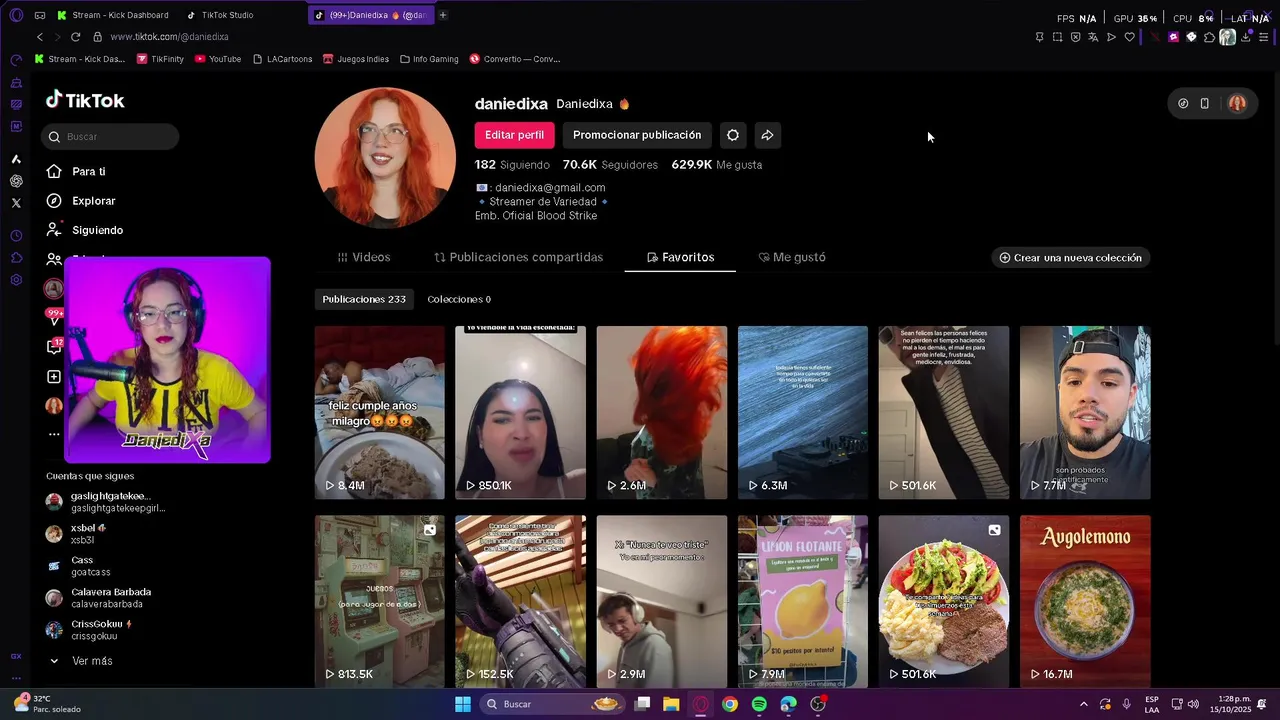Click Promocionar publicación button

click(x=637, y=135)
